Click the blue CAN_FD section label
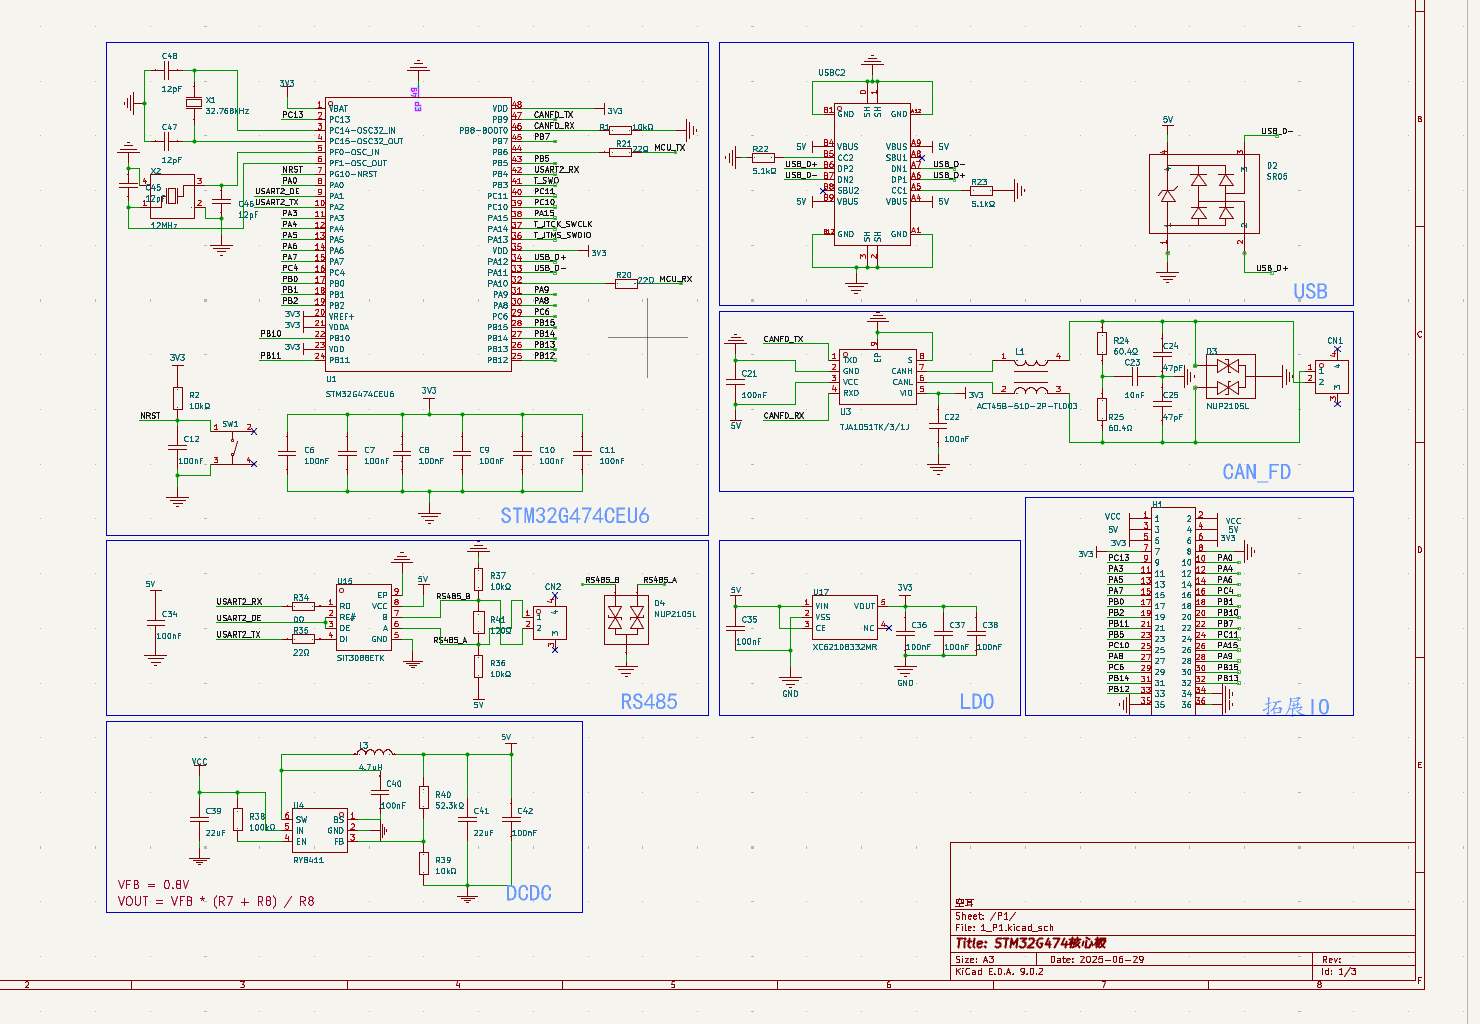1480x1024 pixels. (x=1256, y=472)
